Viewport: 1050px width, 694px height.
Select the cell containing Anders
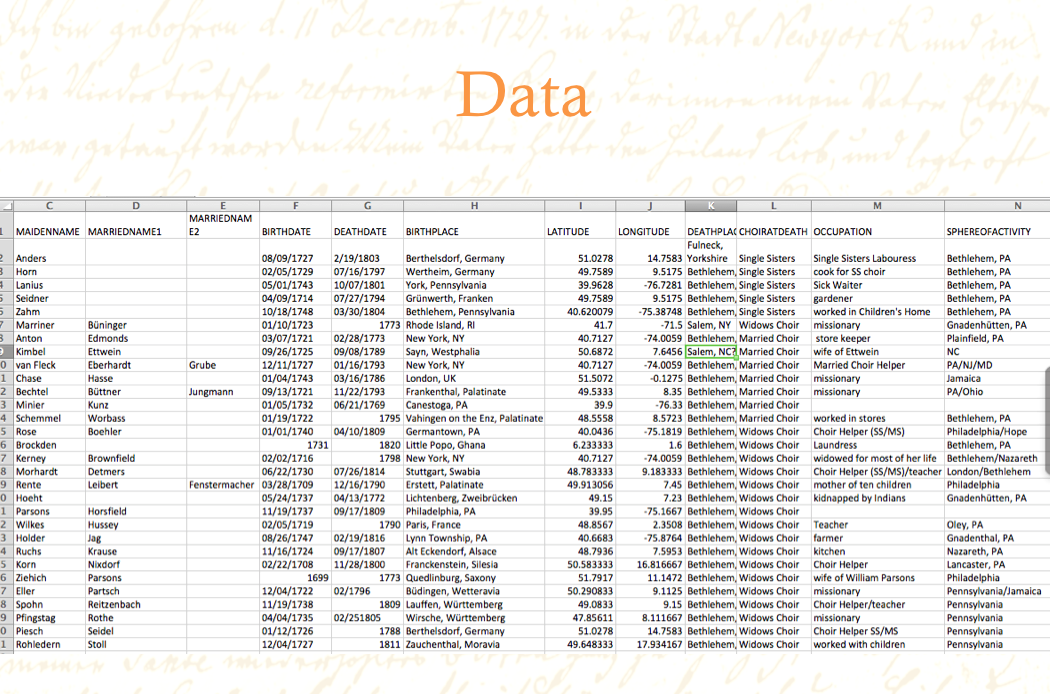pos(49,258)
